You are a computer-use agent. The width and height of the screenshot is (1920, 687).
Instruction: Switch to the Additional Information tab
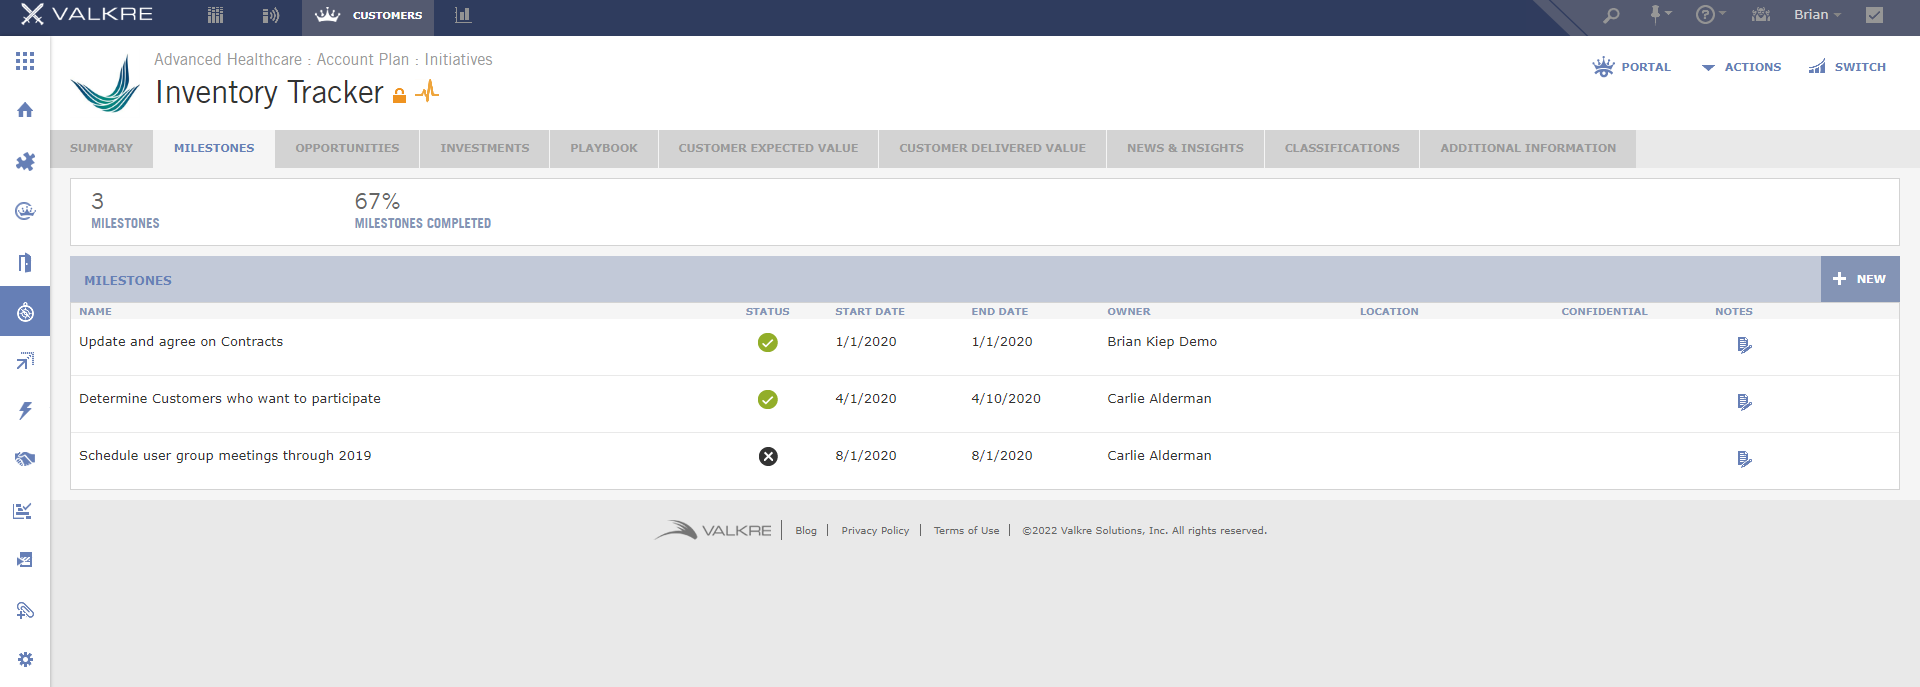[x=1528, y=148]
